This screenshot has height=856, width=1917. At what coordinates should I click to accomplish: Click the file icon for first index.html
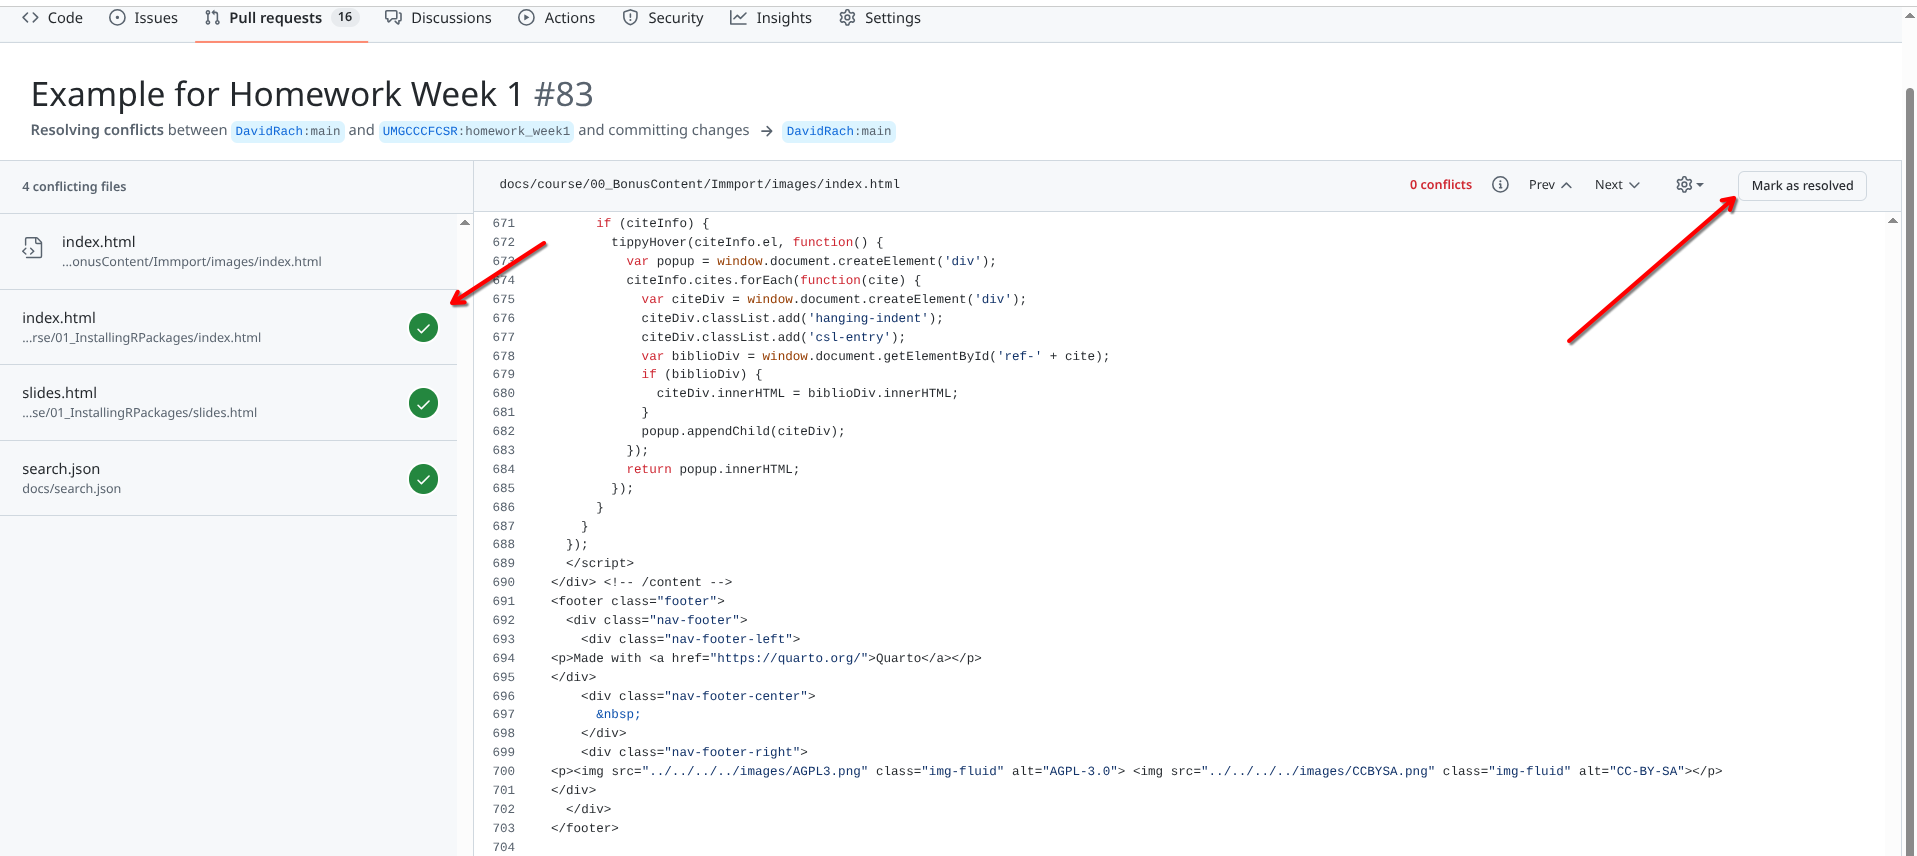pos(33,248)
